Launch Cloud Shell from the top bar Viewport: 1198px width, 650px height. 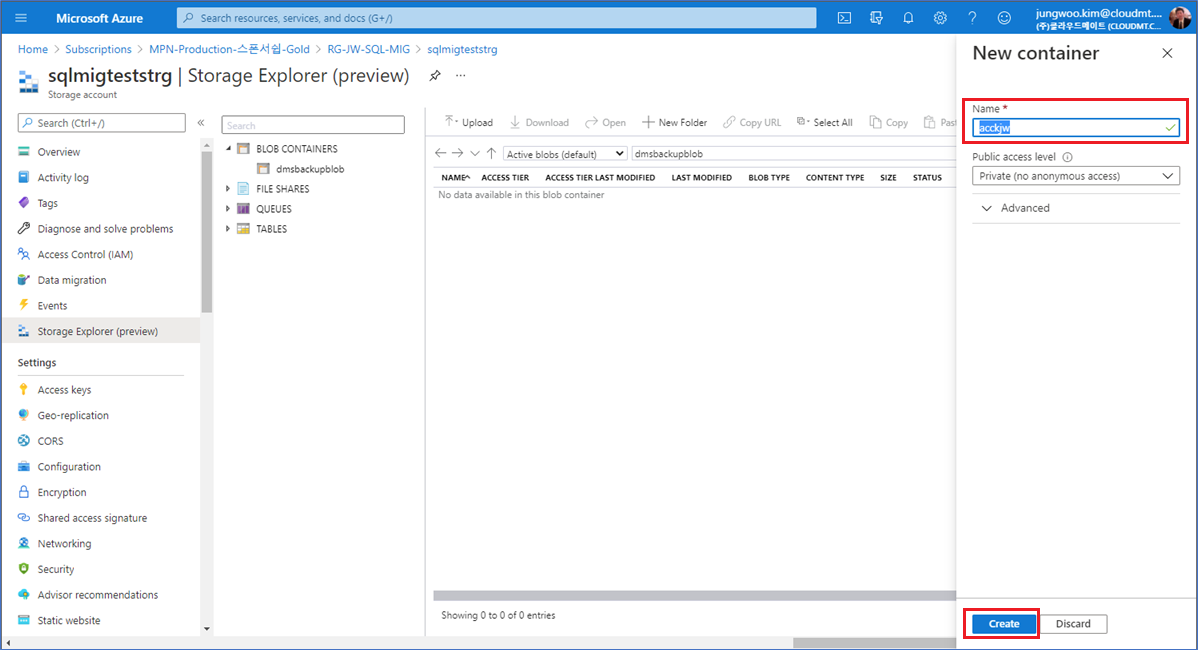(x=844, y=18)
